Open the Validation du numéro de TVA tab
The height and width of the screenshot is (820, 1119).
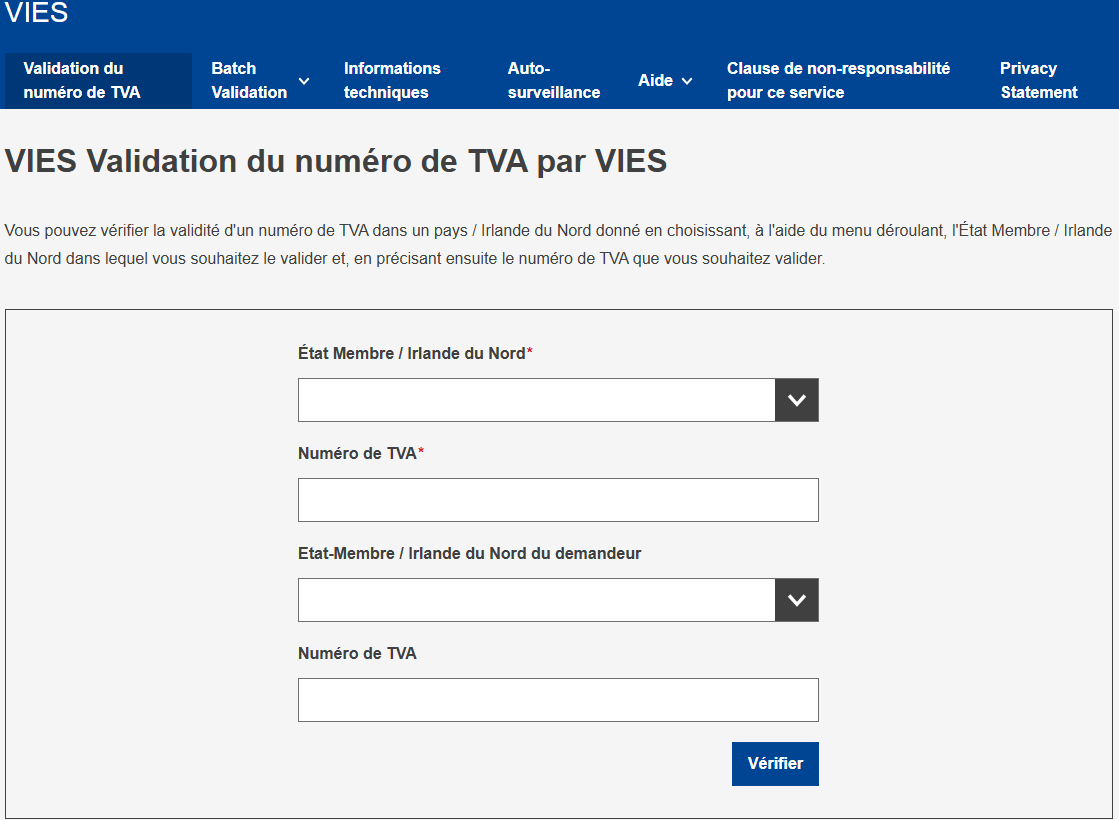tap(82, 81)
